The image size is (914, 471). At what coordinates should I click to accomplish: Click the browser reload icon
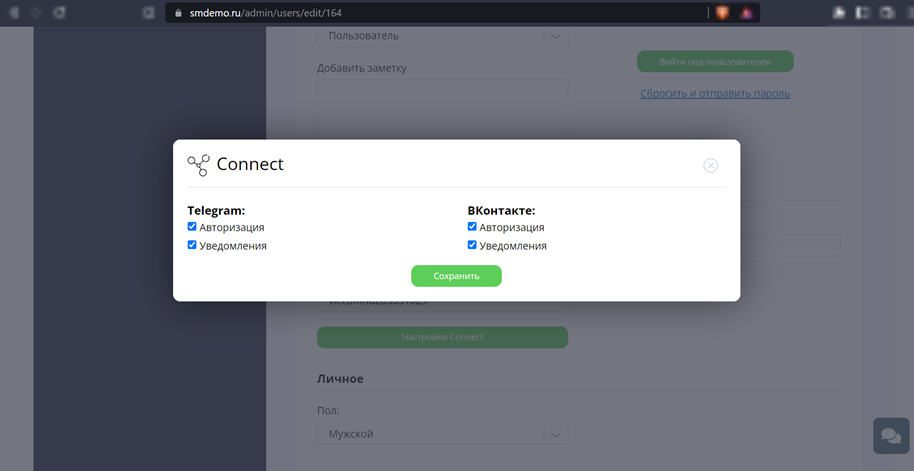click(x=58, y=12)
